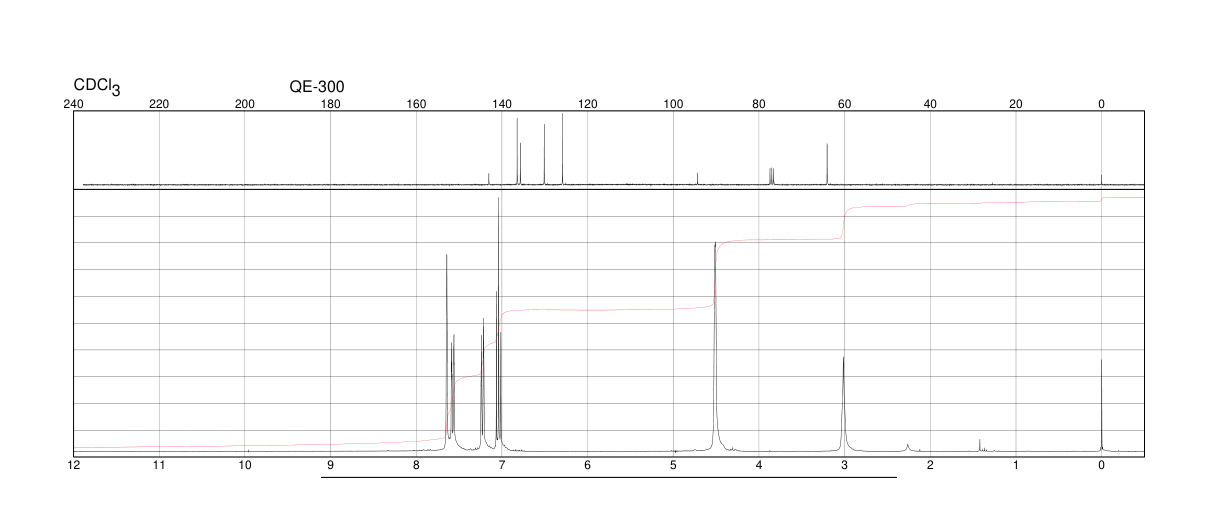Click the 40 ppm carbon axis label

point(930,104)
